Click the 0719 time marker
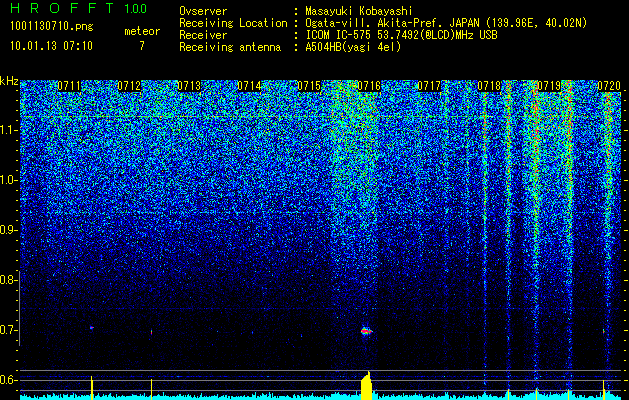The height and width of the screenshot is (400, 629). [x=549, y=86]
